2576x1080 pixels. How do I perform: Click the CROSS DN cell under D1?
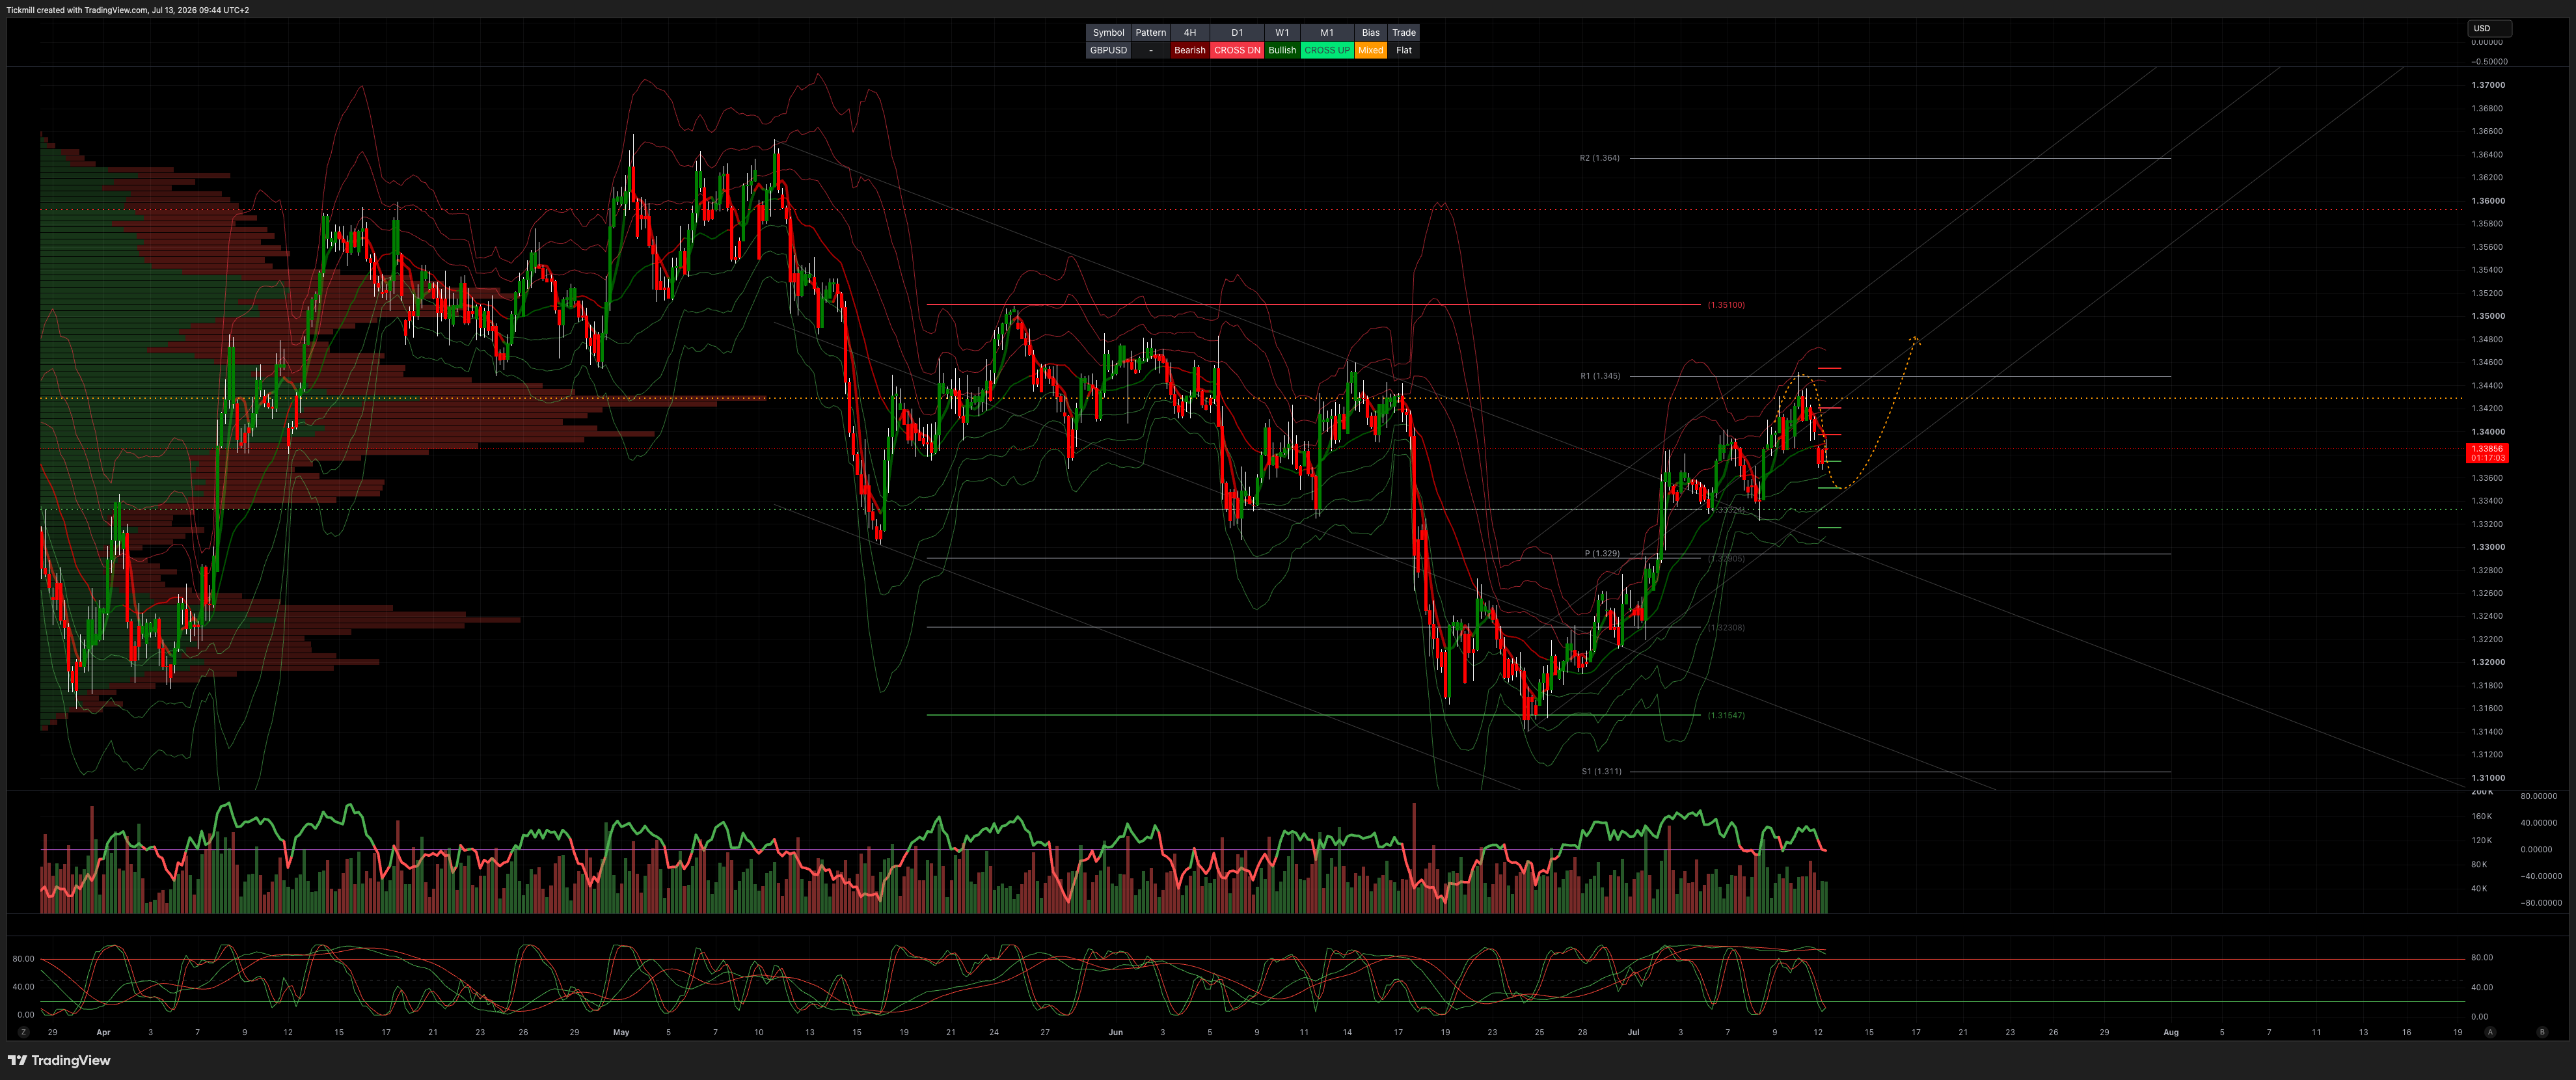(1237, 50)
